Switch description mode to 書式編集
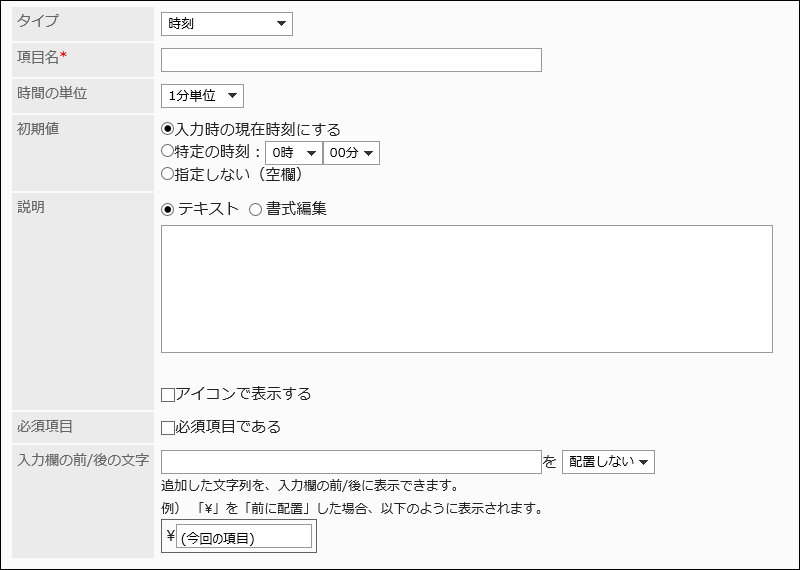This screenshot has height=570, width=800. (255, 210)
